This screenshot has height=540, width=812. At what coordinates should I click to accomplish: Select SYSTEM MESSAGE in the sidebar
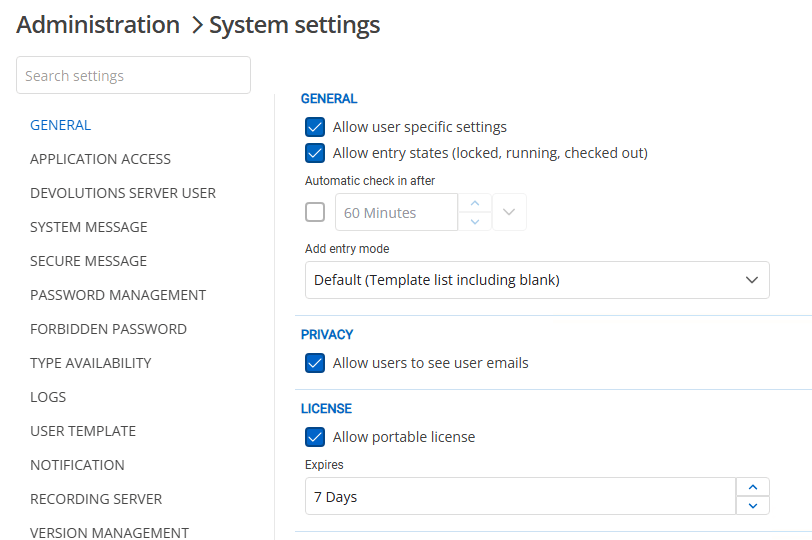tap(89, 227)
